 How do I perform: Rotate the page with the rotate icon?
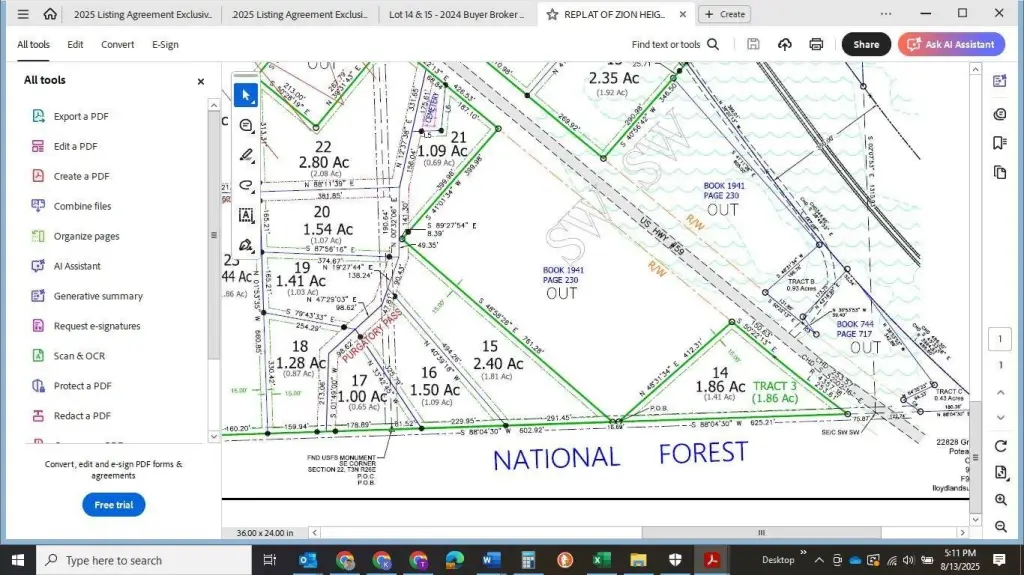[1000, 445]
